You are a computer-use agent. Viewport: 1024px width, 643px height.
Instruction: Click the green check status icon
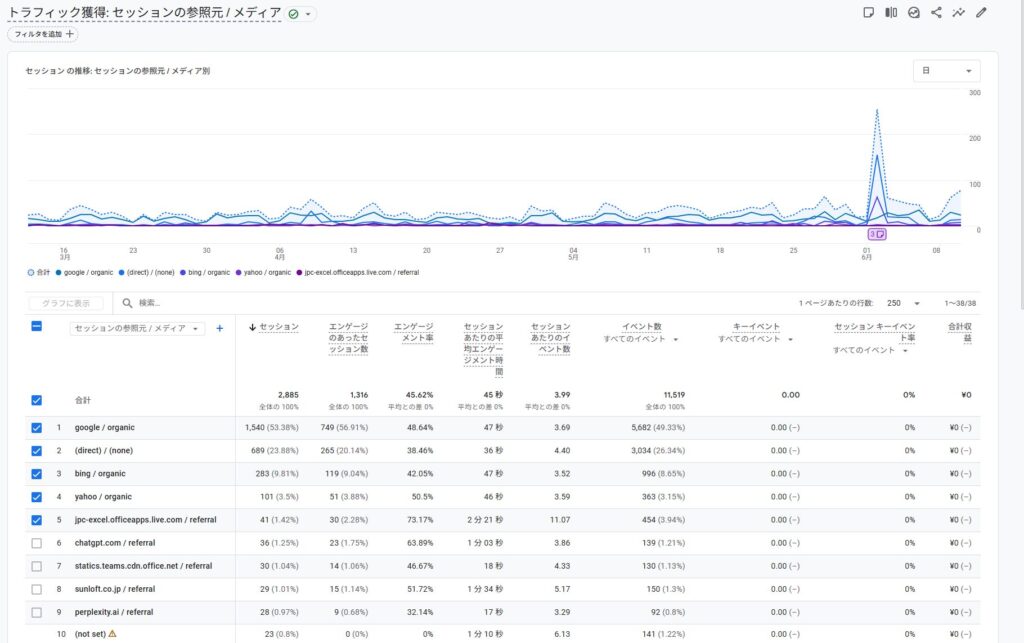(x=293, y=14)
